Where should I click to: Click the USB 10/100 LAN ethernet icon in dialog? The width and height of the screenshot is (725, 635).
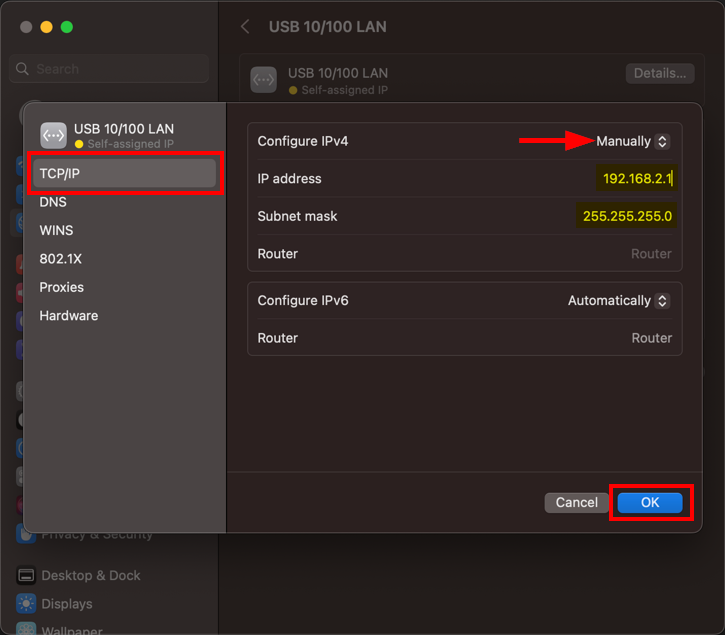(53, 136)
